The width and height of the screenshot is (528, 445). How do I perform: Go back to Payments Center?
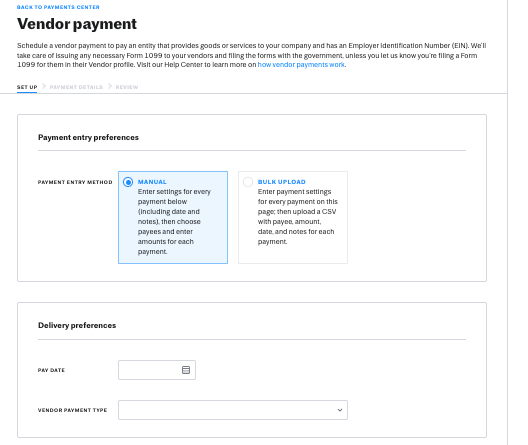click(58, 7)
